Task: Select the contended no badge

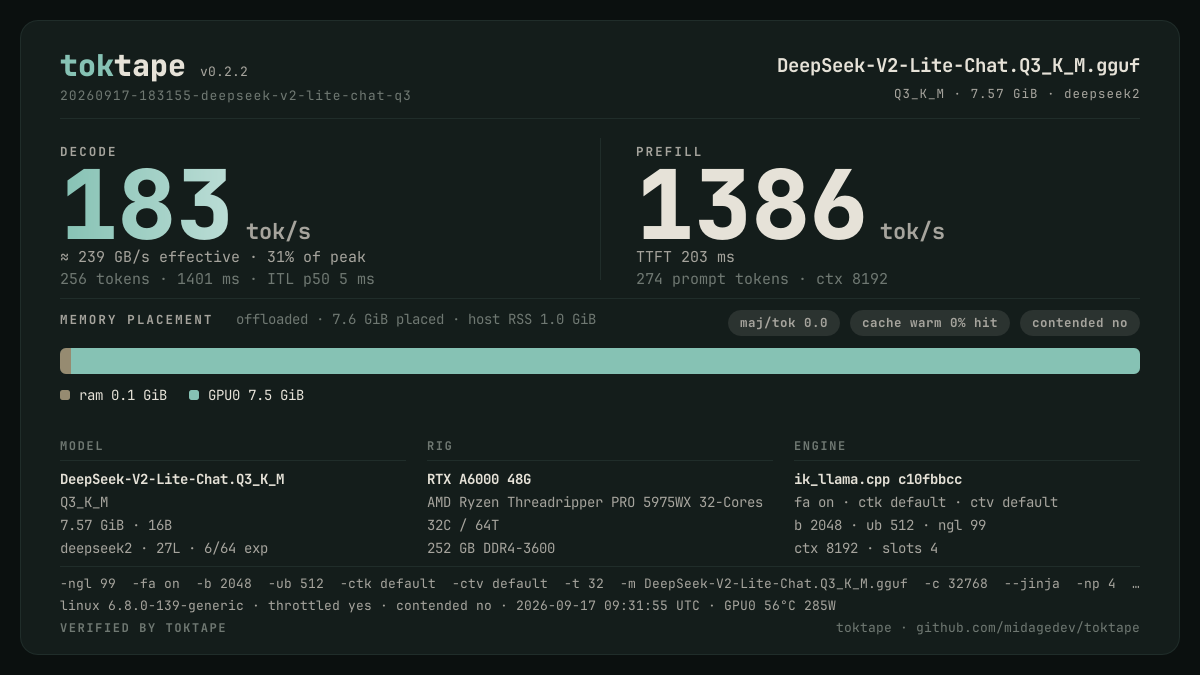Action: (1080, 323)
